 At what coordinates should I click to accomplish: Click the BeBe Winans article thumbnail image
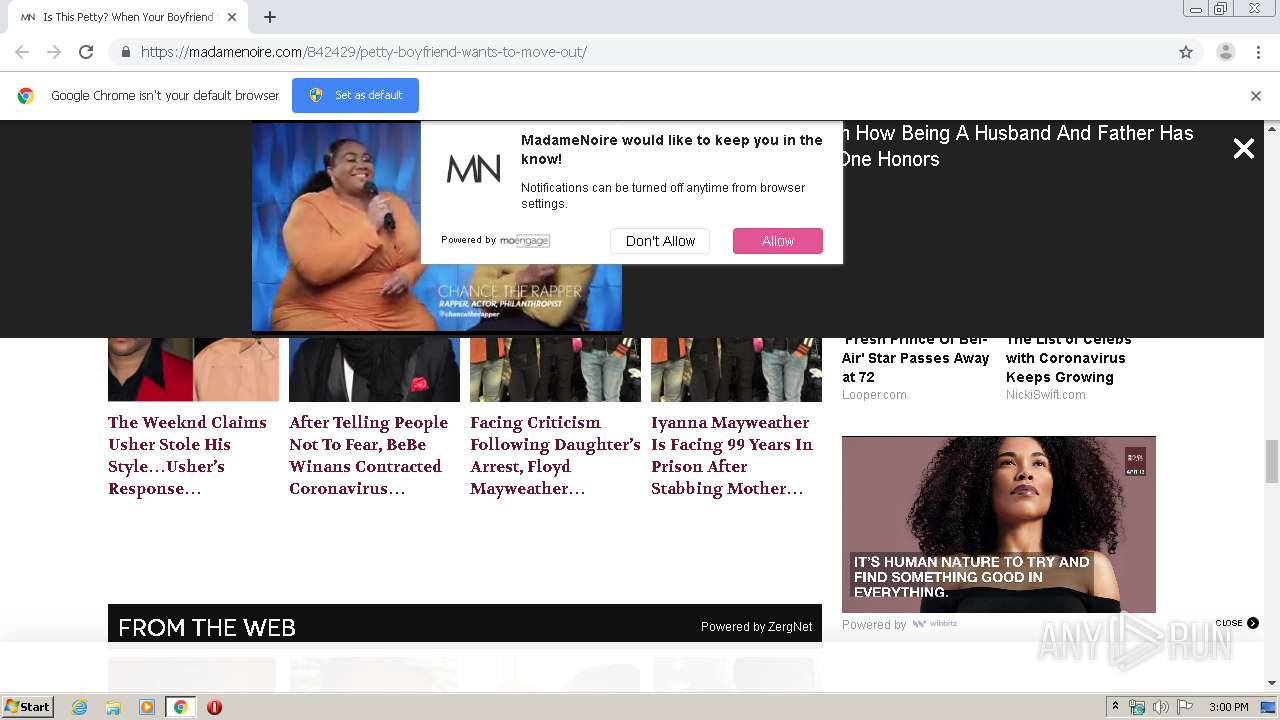click(374, 370)
